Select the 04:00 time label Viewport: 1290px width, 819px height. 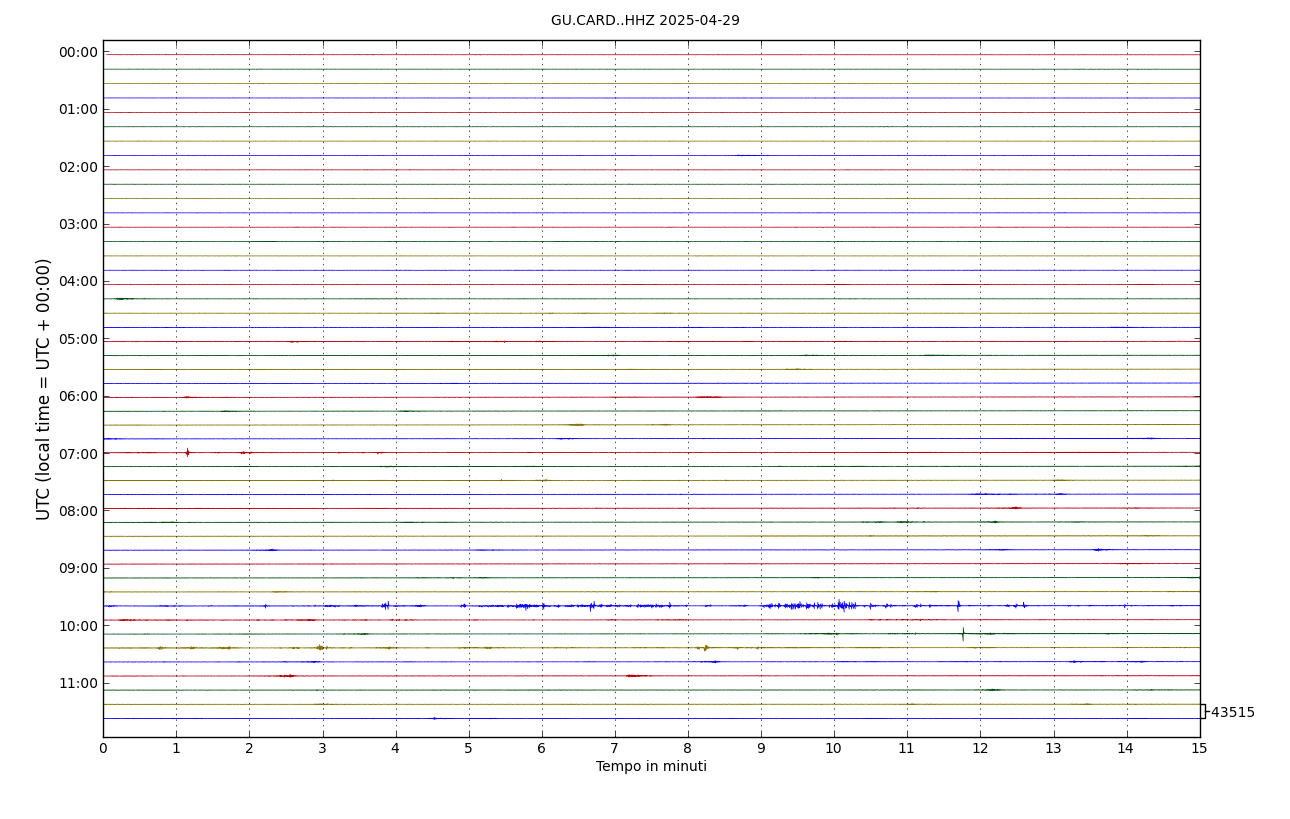click(x=79, y=282)
